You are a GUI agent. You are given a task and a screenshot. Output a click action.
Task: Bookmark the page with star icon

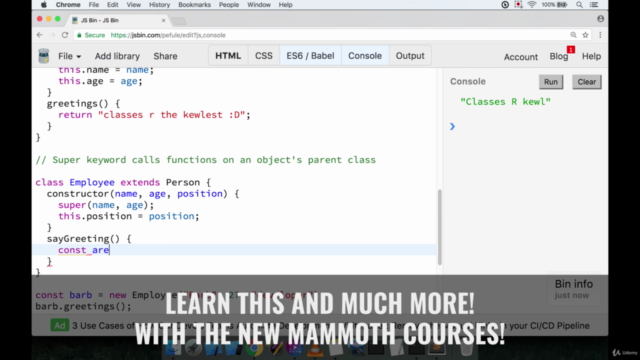tap(585, 35)
